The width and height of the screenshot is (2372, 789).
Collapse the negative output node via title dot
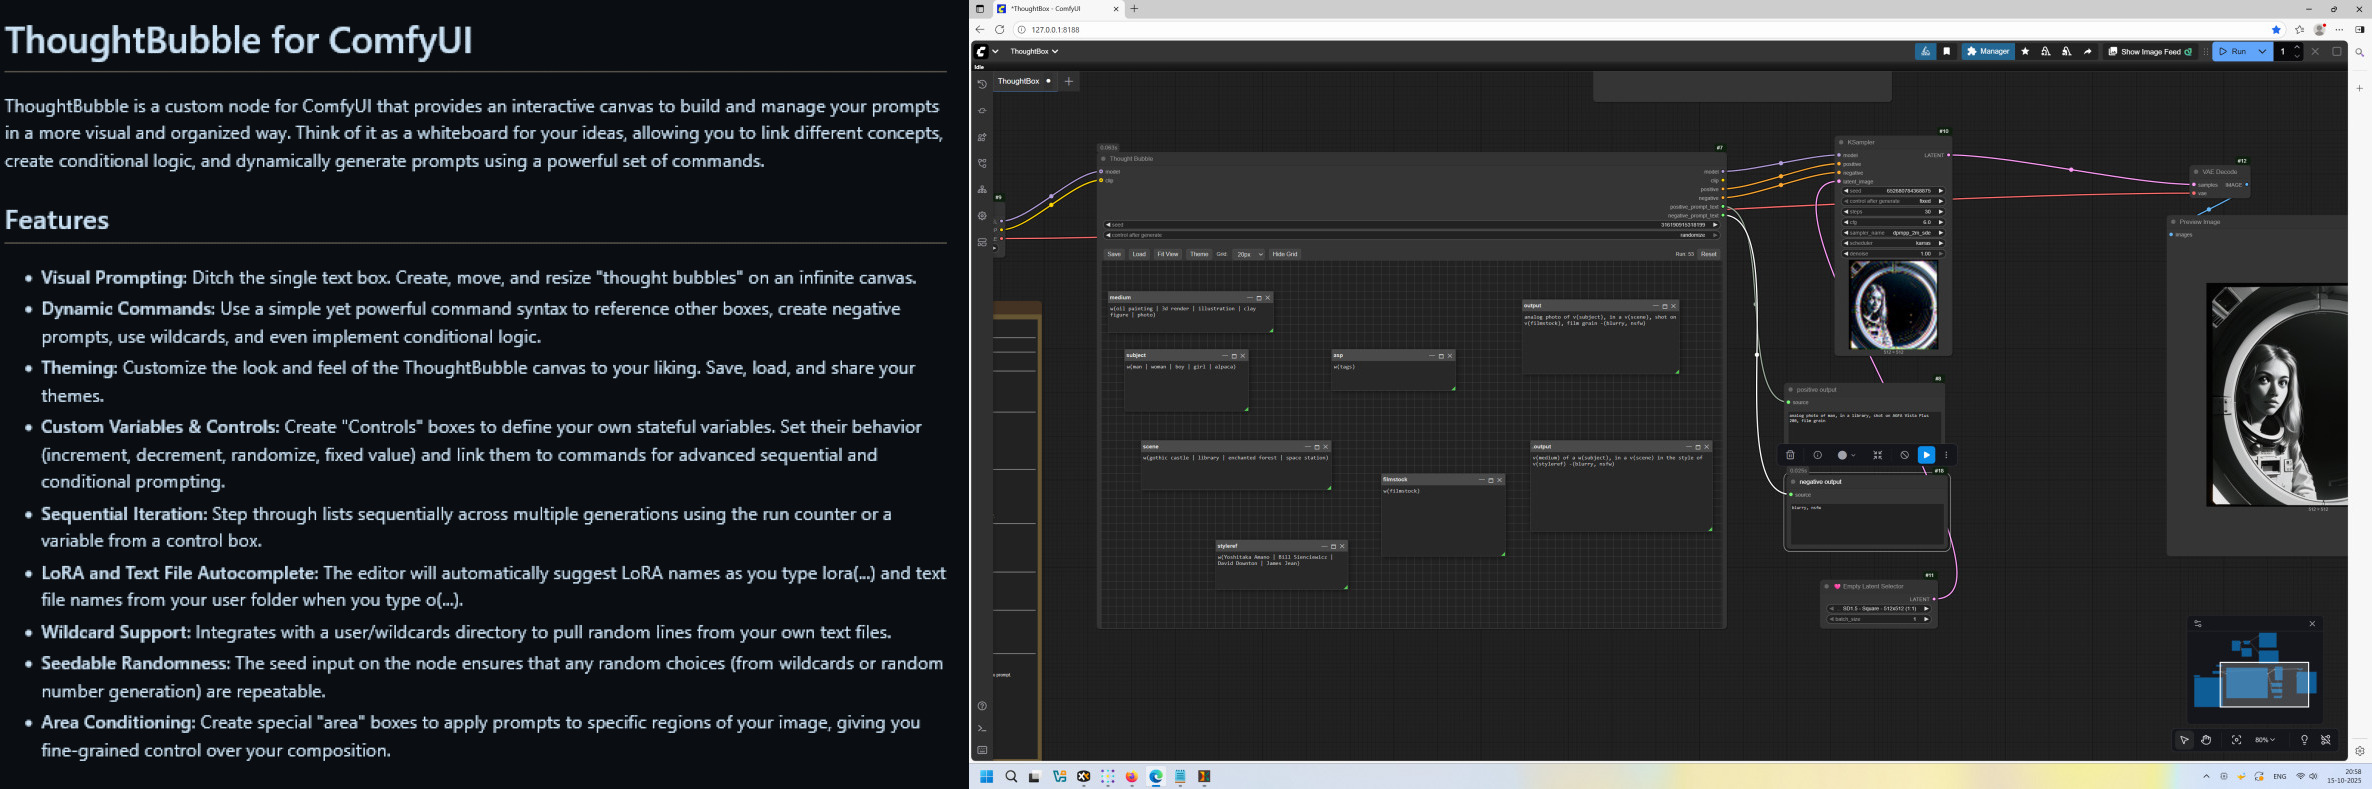pyautogui.click(x=1793, y=482)
